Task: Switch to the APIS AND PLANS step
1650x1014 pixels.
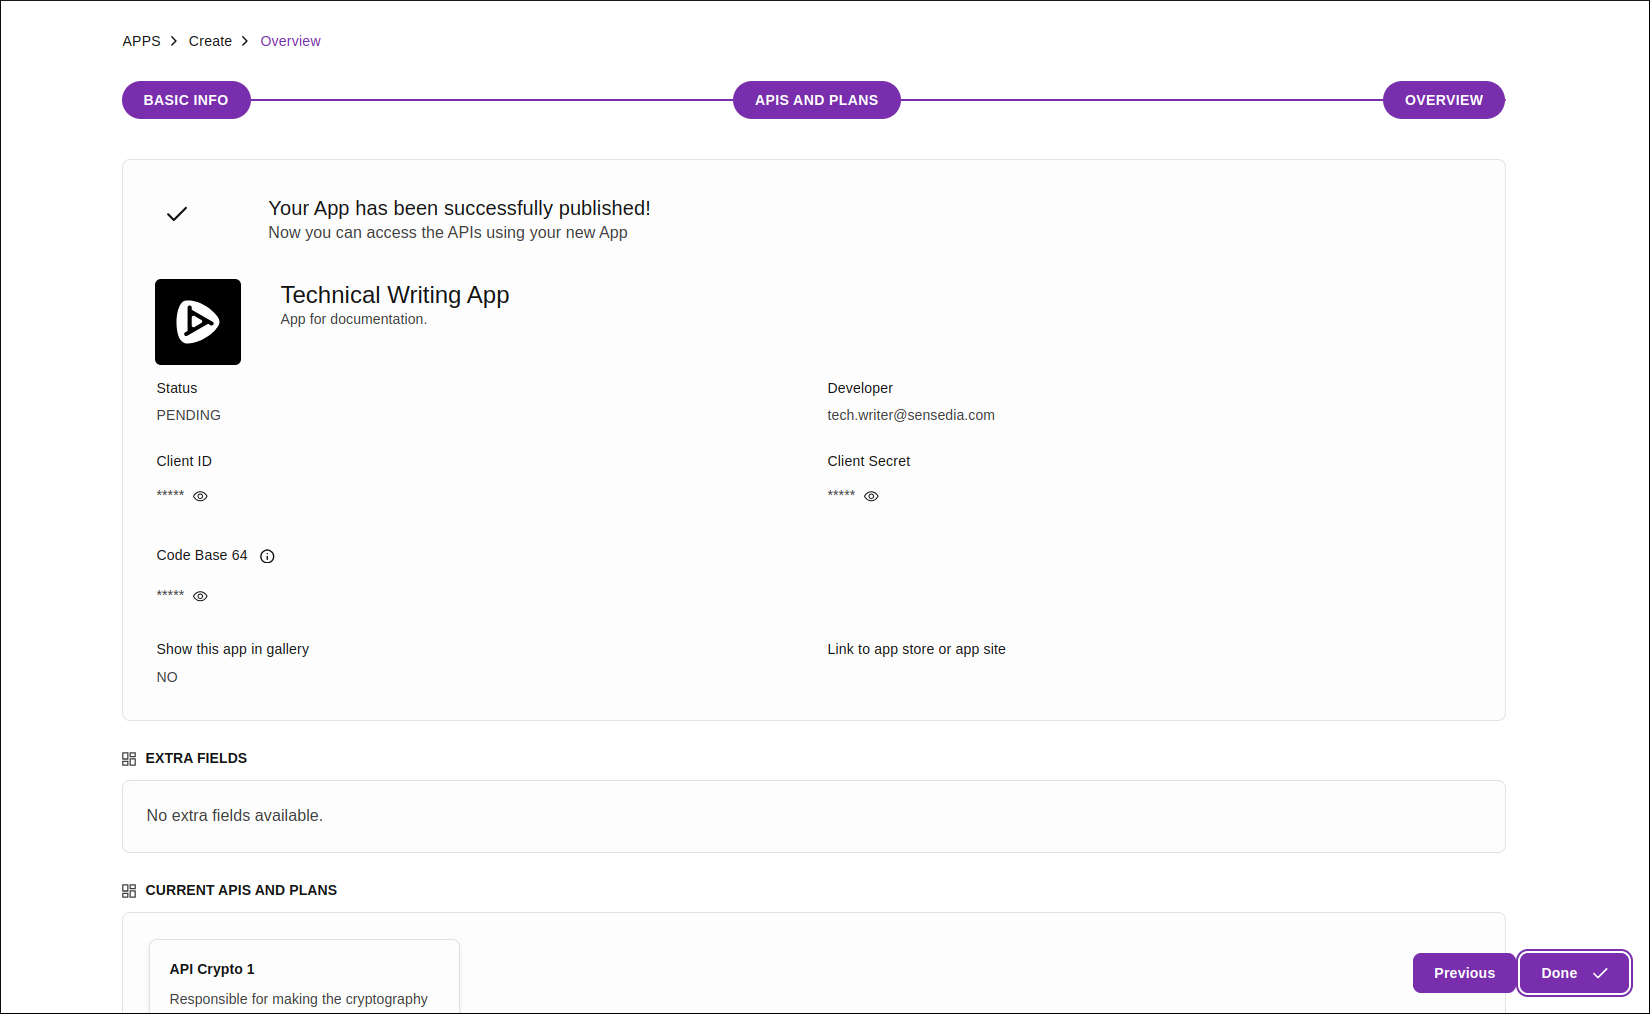Action: tap(816, 100)
